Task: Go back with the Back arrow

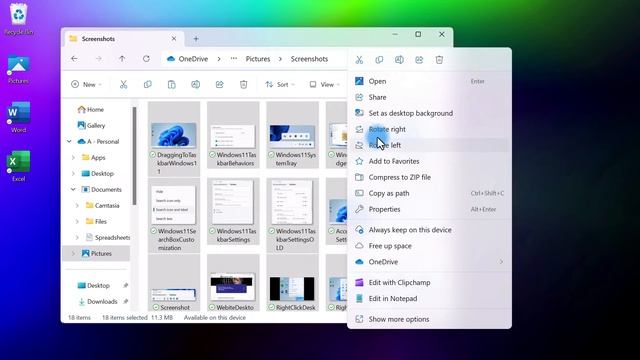Action: pos(74,59)
